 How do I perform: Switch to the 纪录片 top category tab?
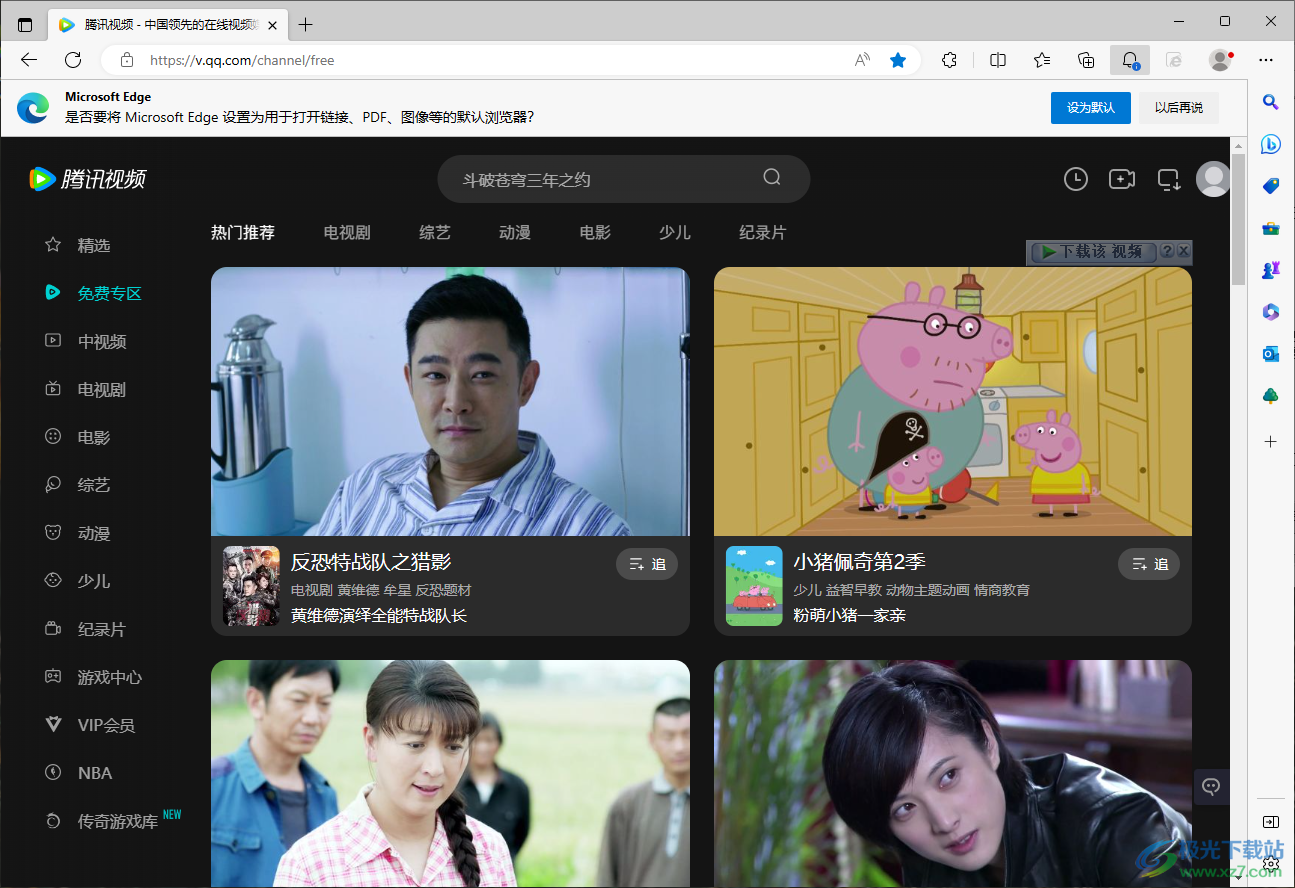pyautogui.click(x=763, y=232)
